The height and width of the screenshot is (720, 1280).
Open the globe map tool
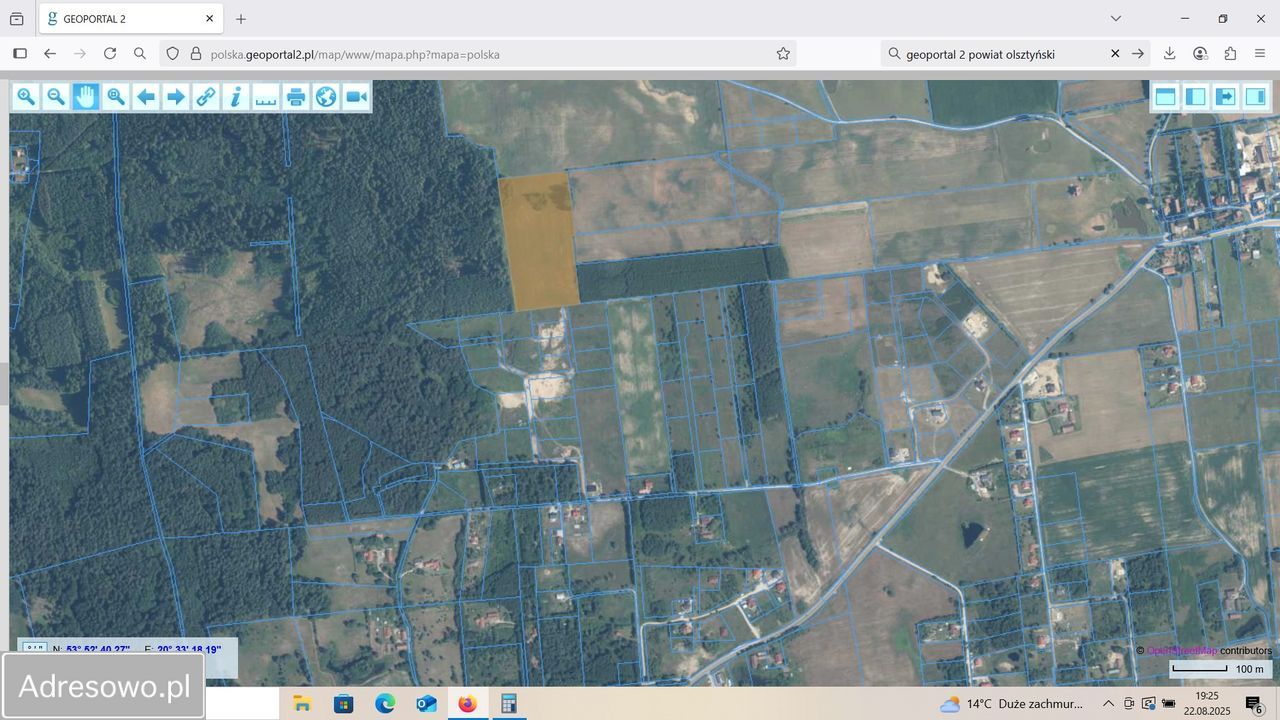[x=326, y=96]
